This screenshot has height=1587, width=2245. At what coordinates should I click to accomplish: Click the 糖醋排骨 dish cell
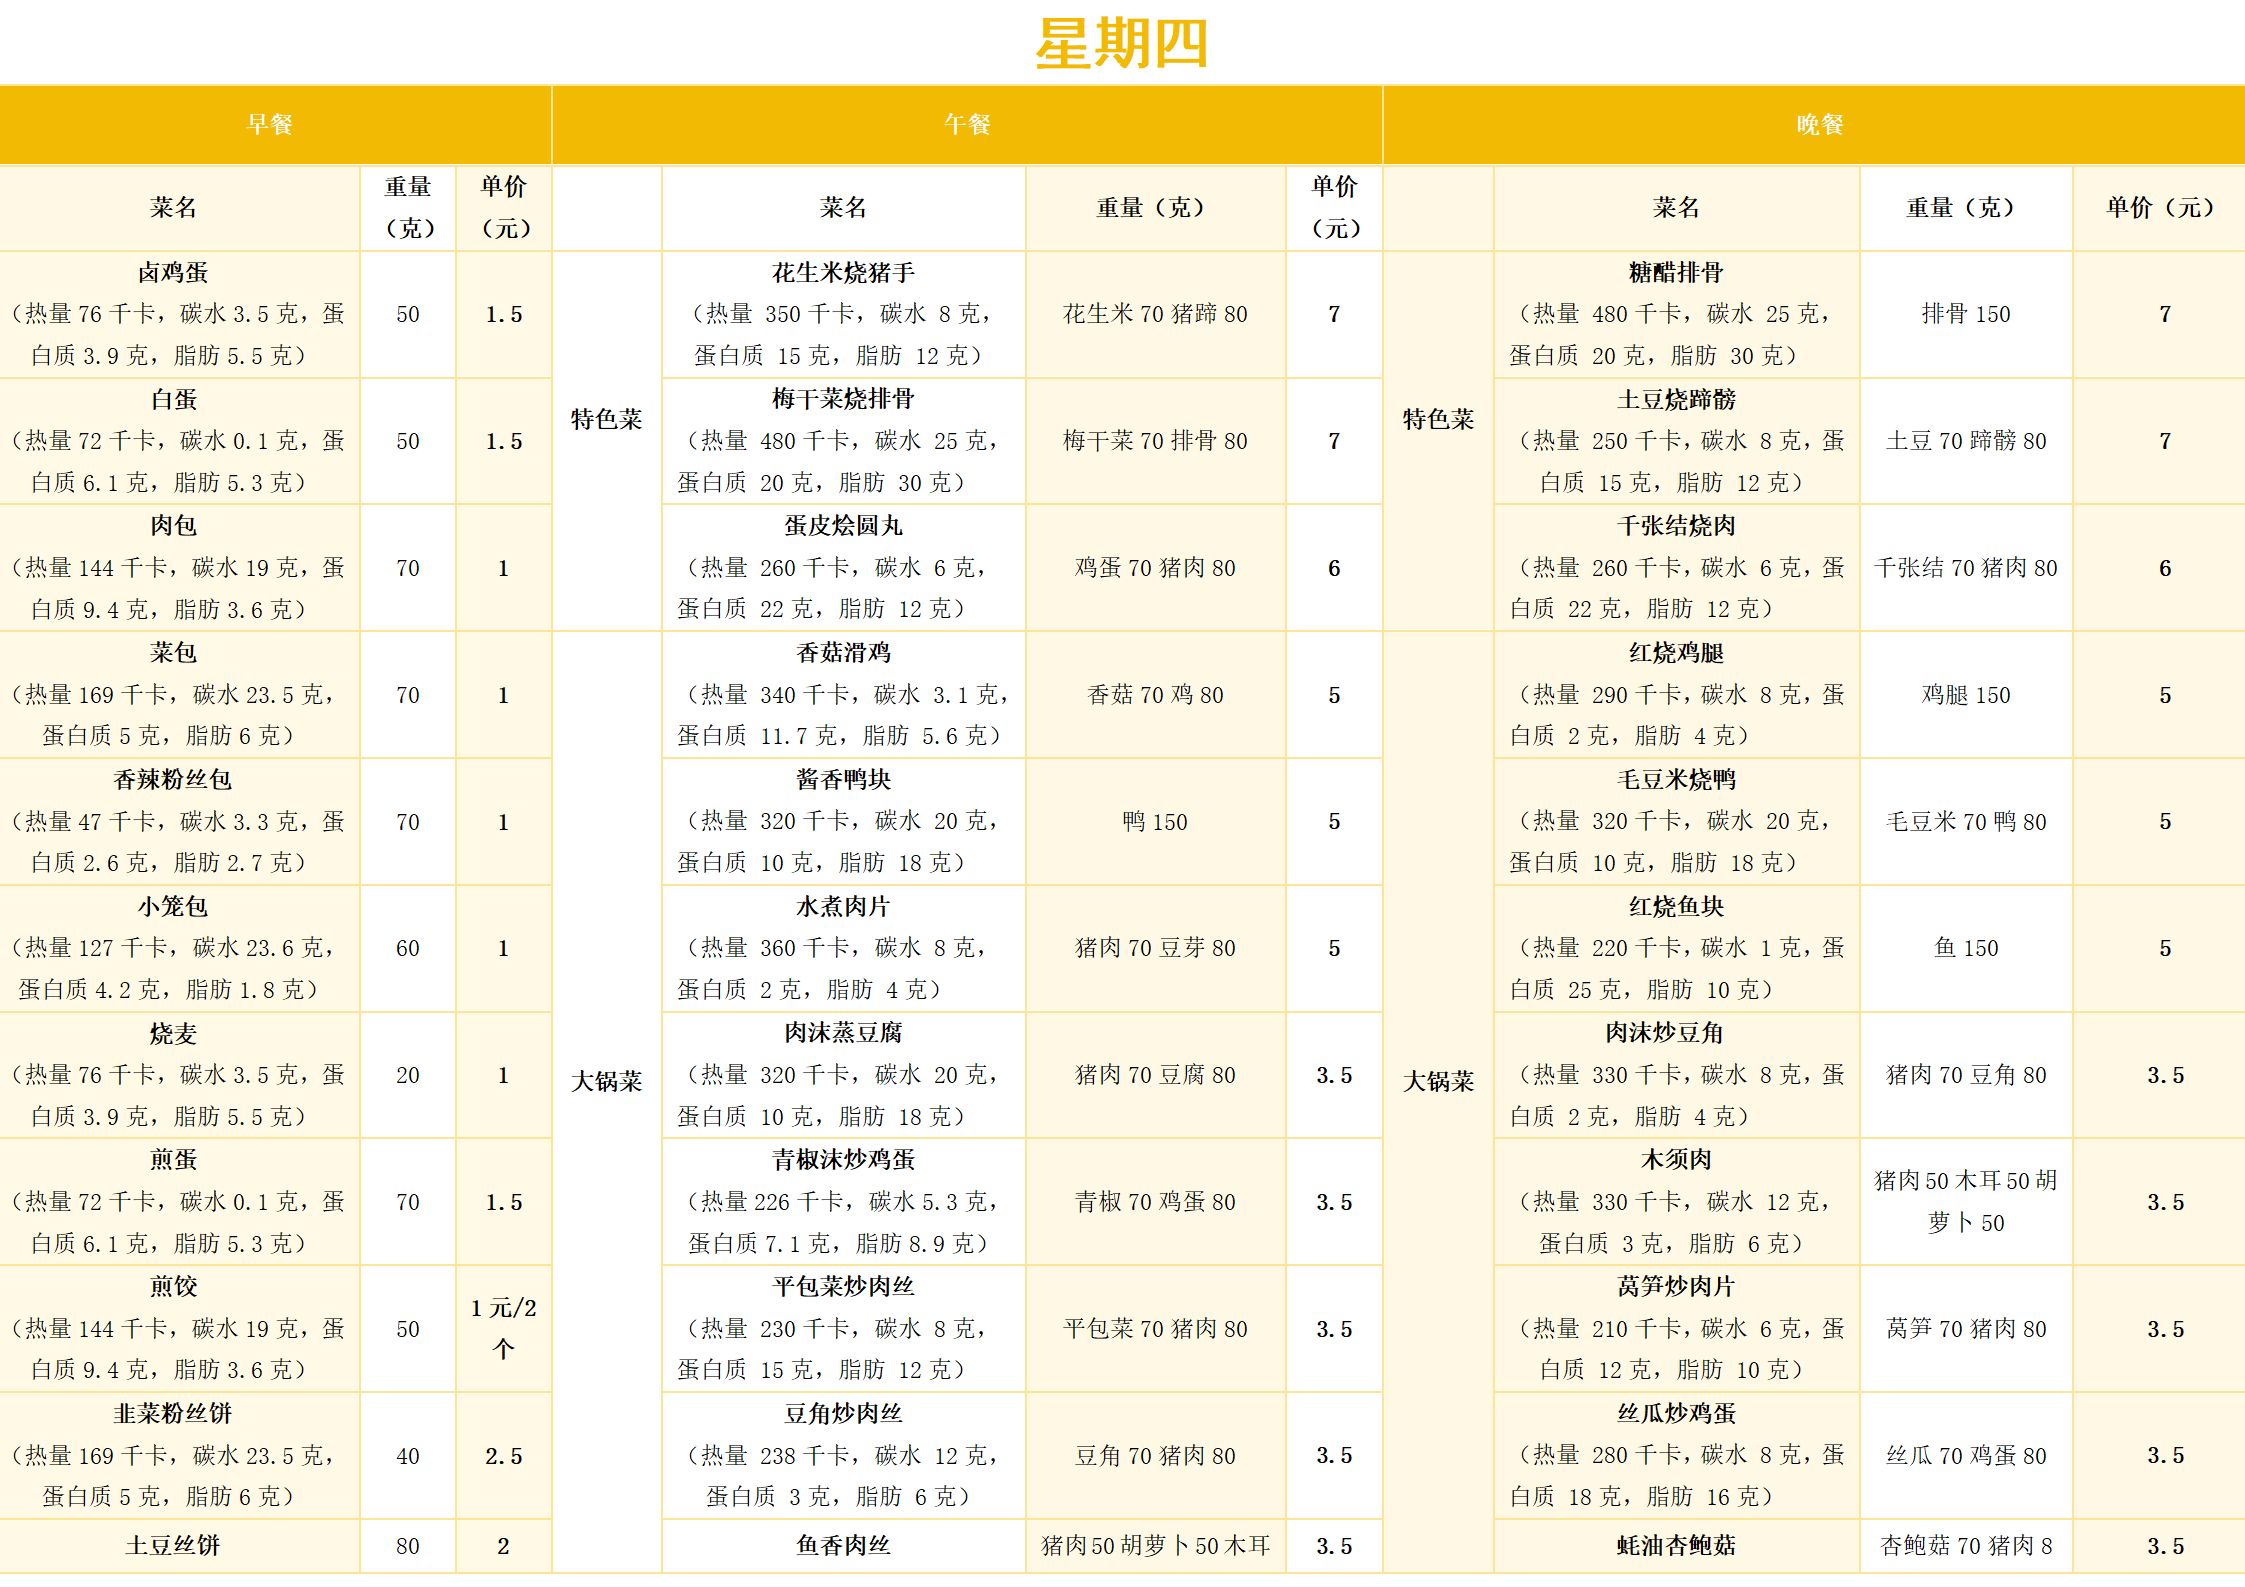click(1676, 313)
